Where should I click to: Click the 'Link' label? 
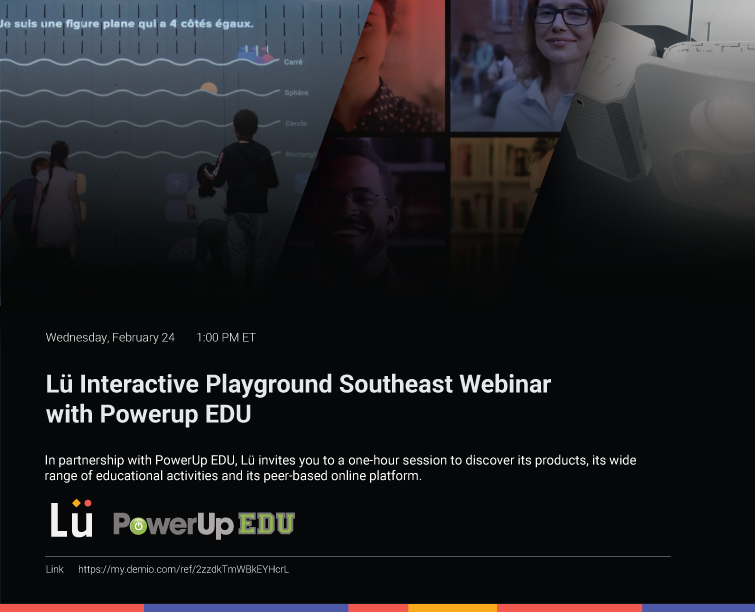coord(54,569)
